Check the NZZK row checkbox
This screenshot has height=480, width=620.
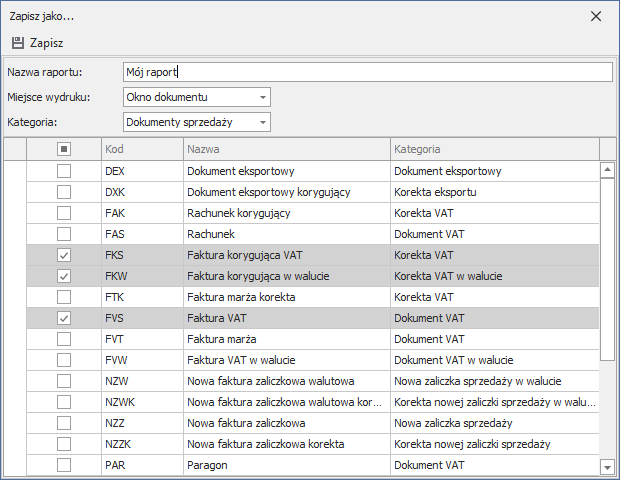coord(64,444)
